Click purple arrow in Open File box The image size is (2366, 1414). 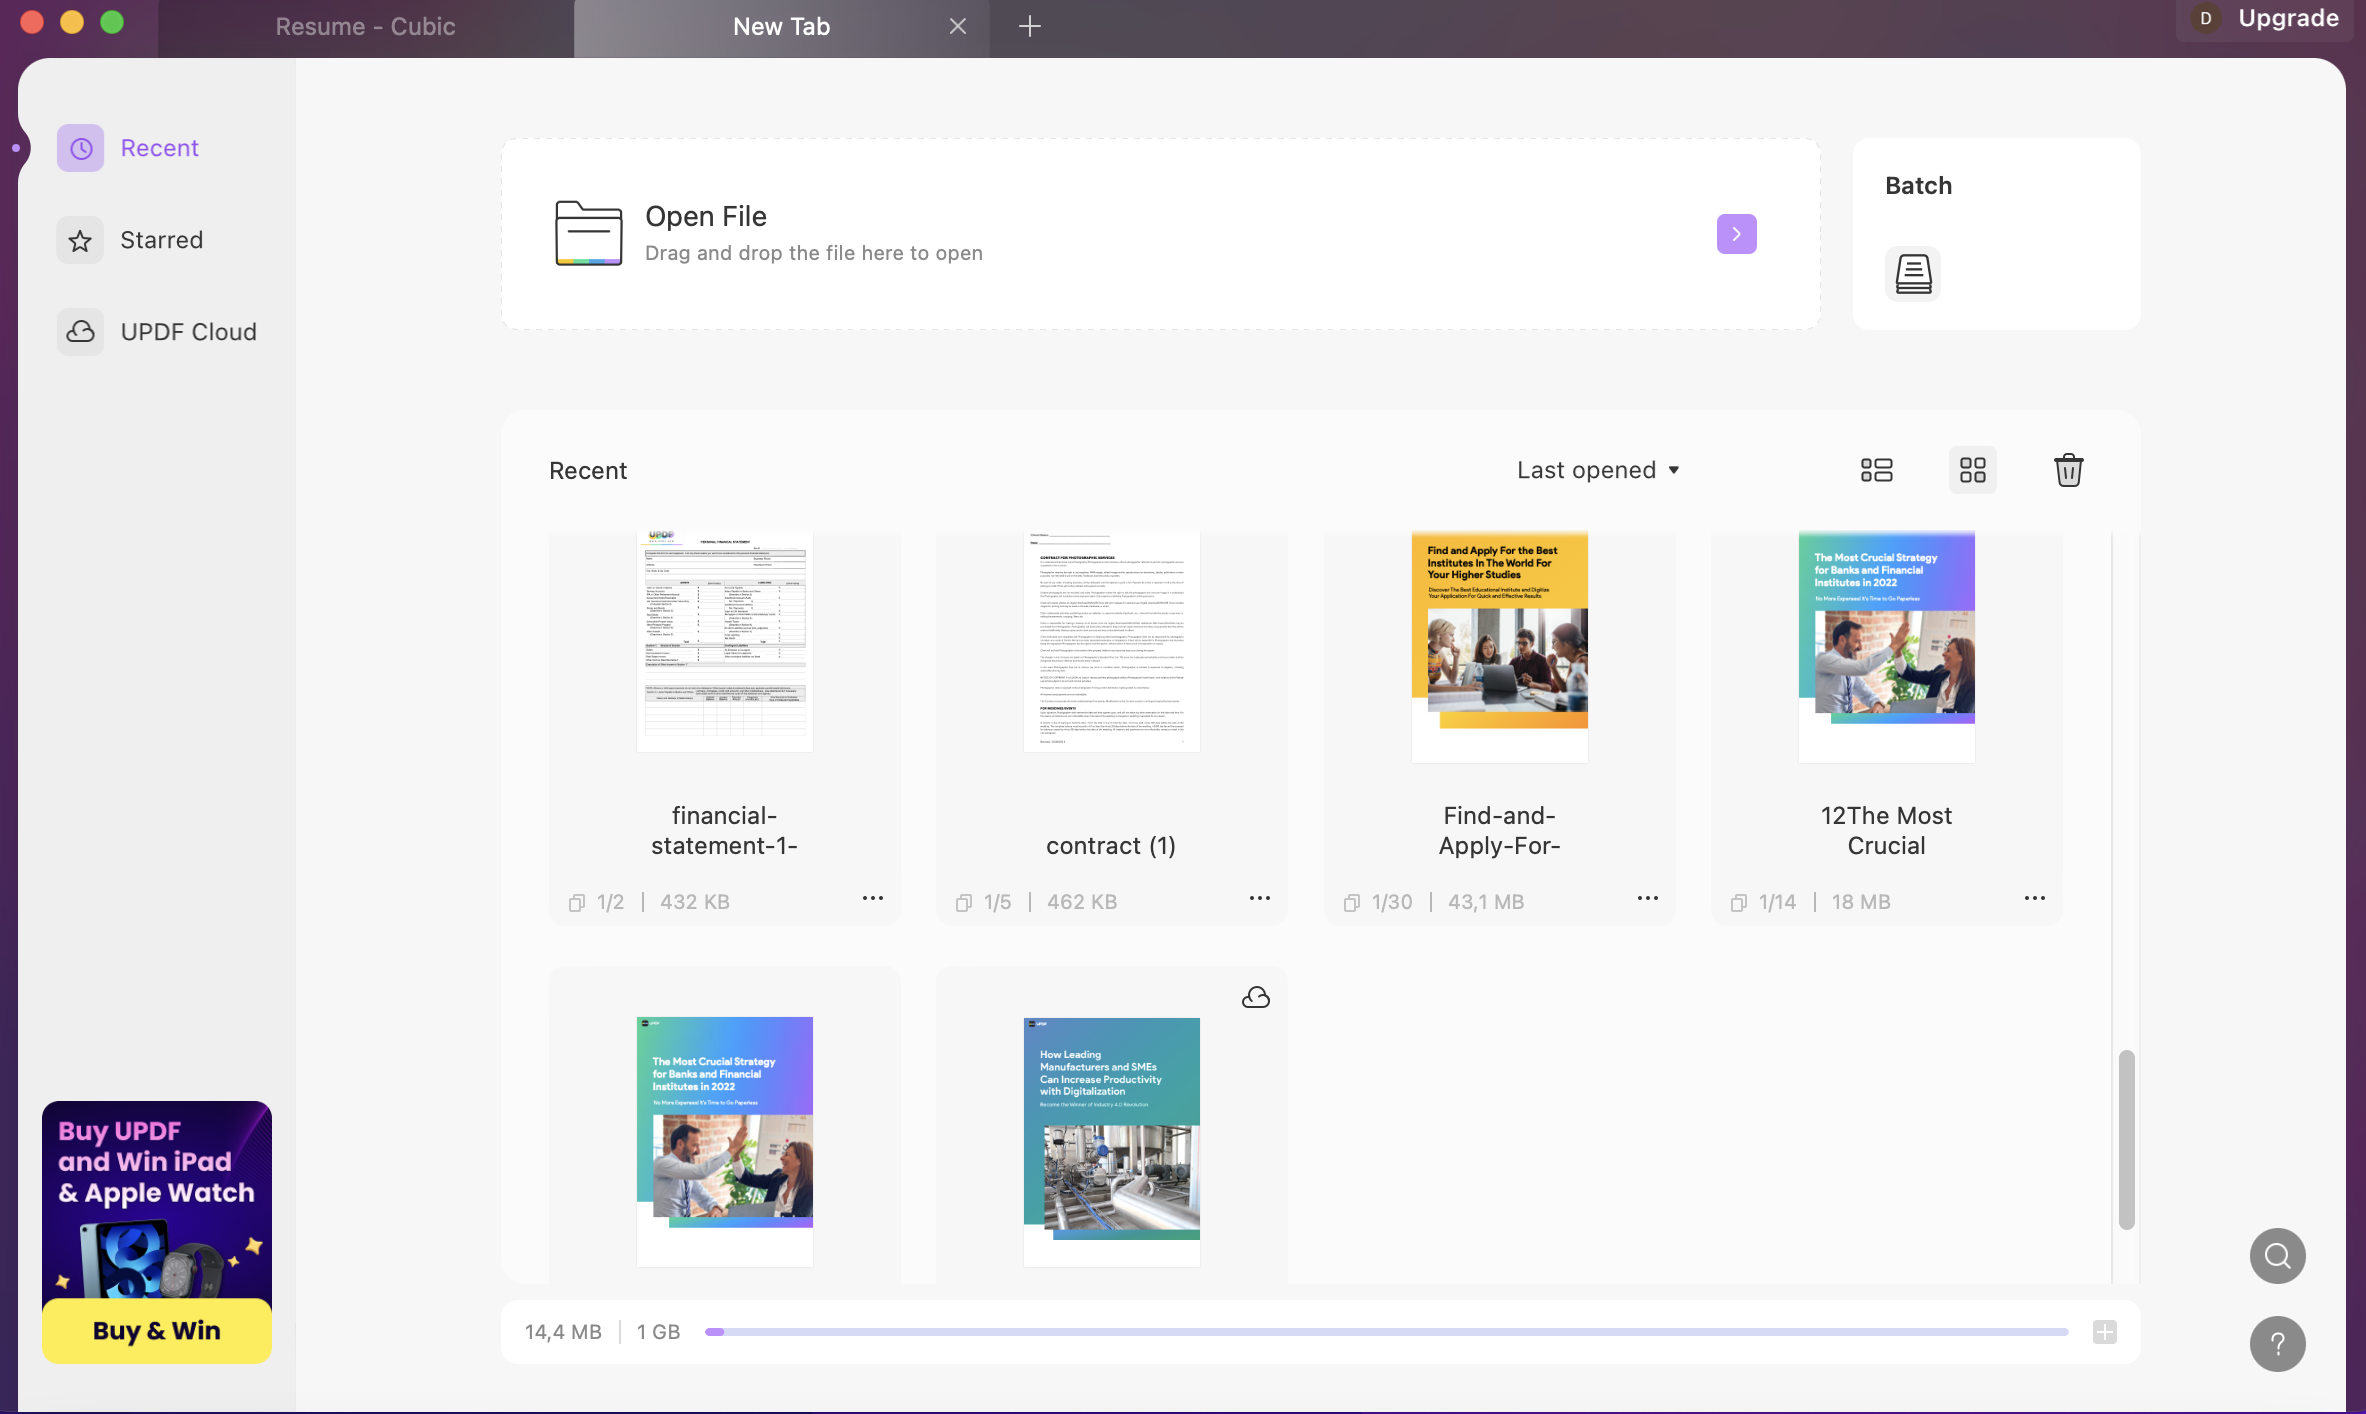pyautogui.click(x=1736, y=234)
